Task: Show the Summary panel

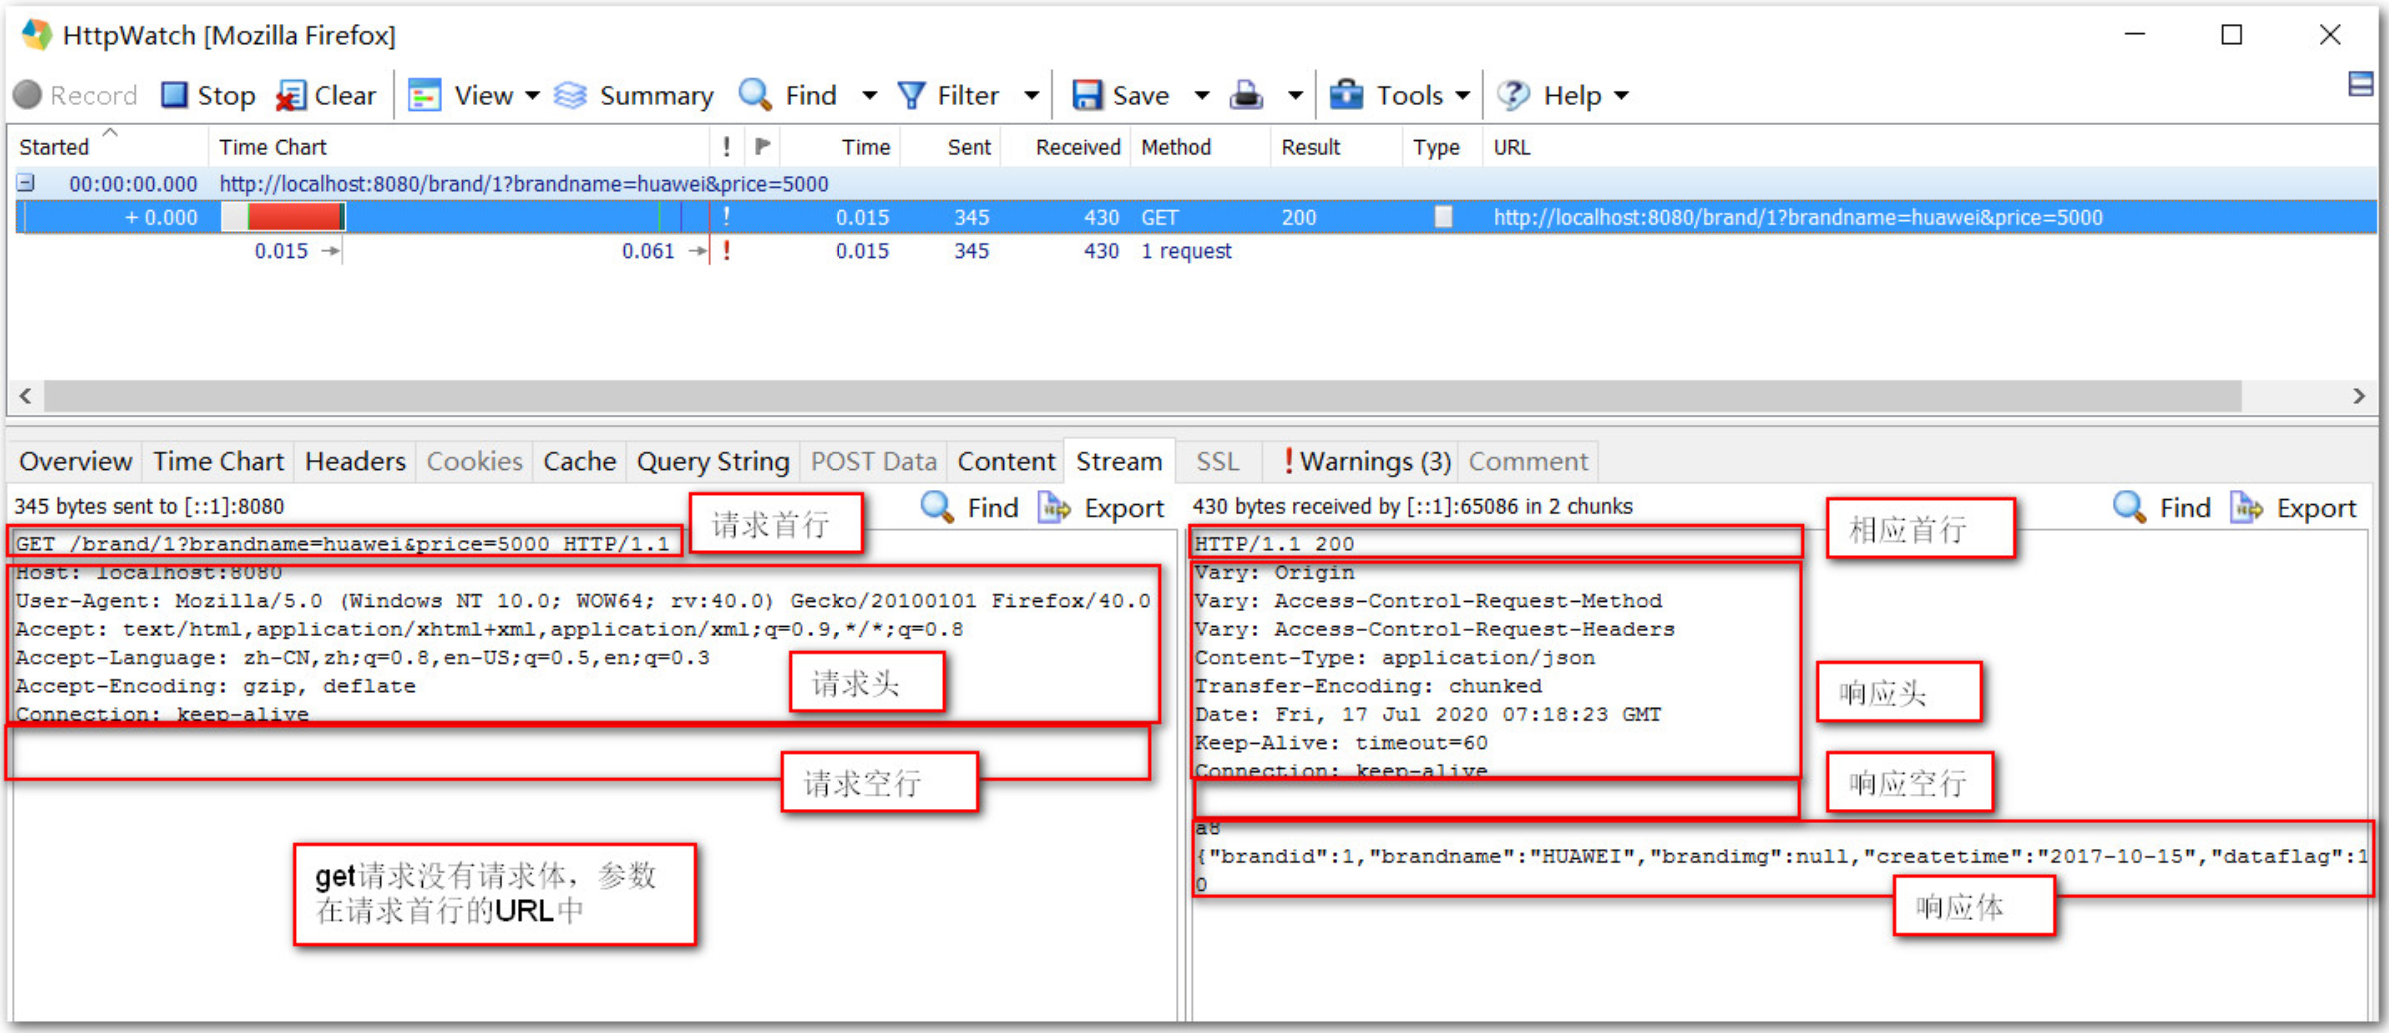Action: (635, 95)
